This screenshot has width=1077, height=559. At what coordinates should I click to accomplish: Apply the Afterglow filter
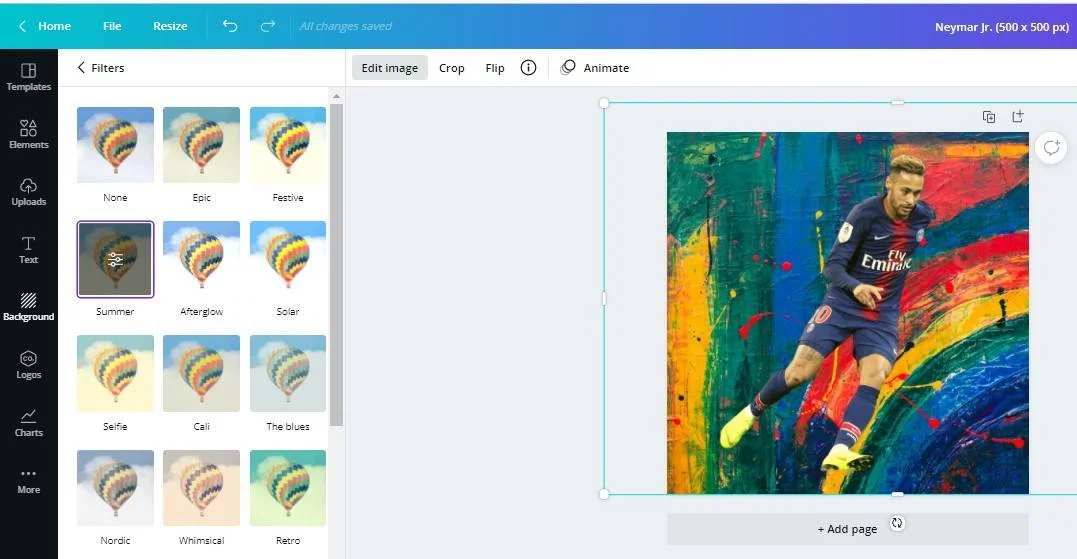pos(201,260)
